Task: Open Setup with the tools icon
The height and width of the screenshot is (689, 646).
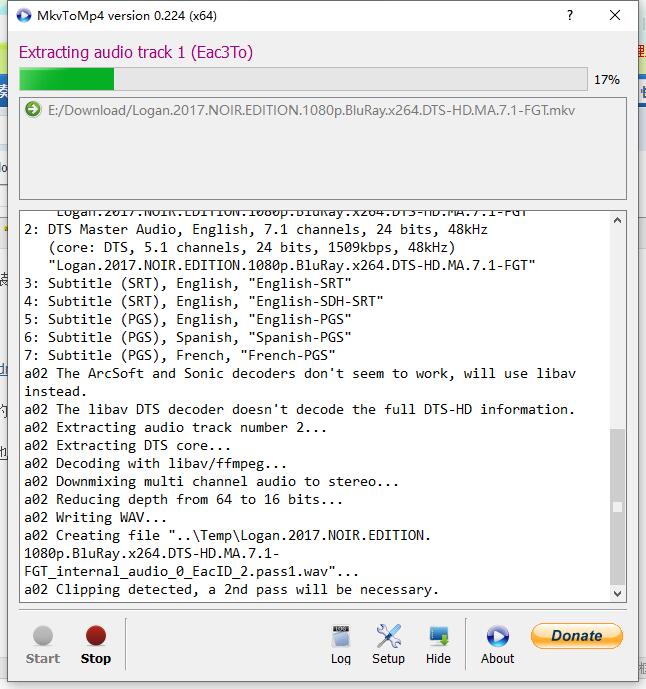Action: click(x=388, y=645)
